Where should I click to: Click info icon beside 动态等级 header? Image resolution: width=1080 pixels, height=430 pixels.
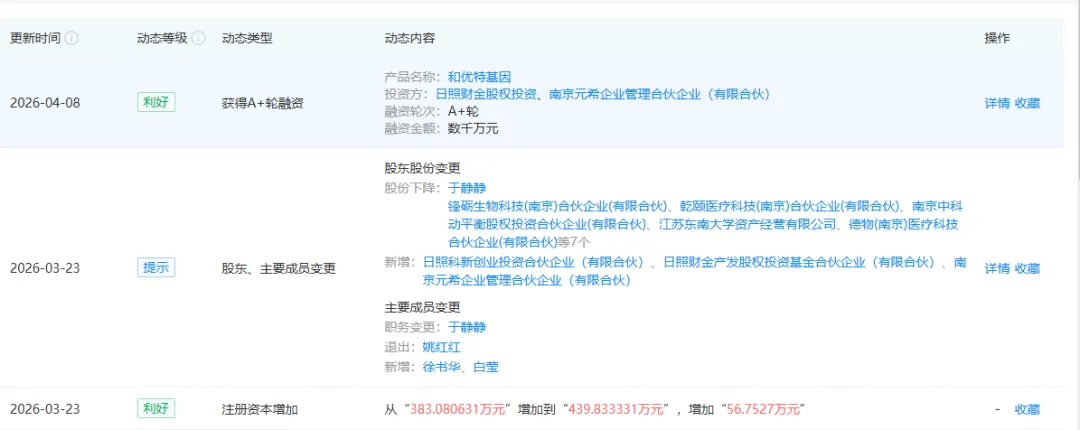click(199, 39)
